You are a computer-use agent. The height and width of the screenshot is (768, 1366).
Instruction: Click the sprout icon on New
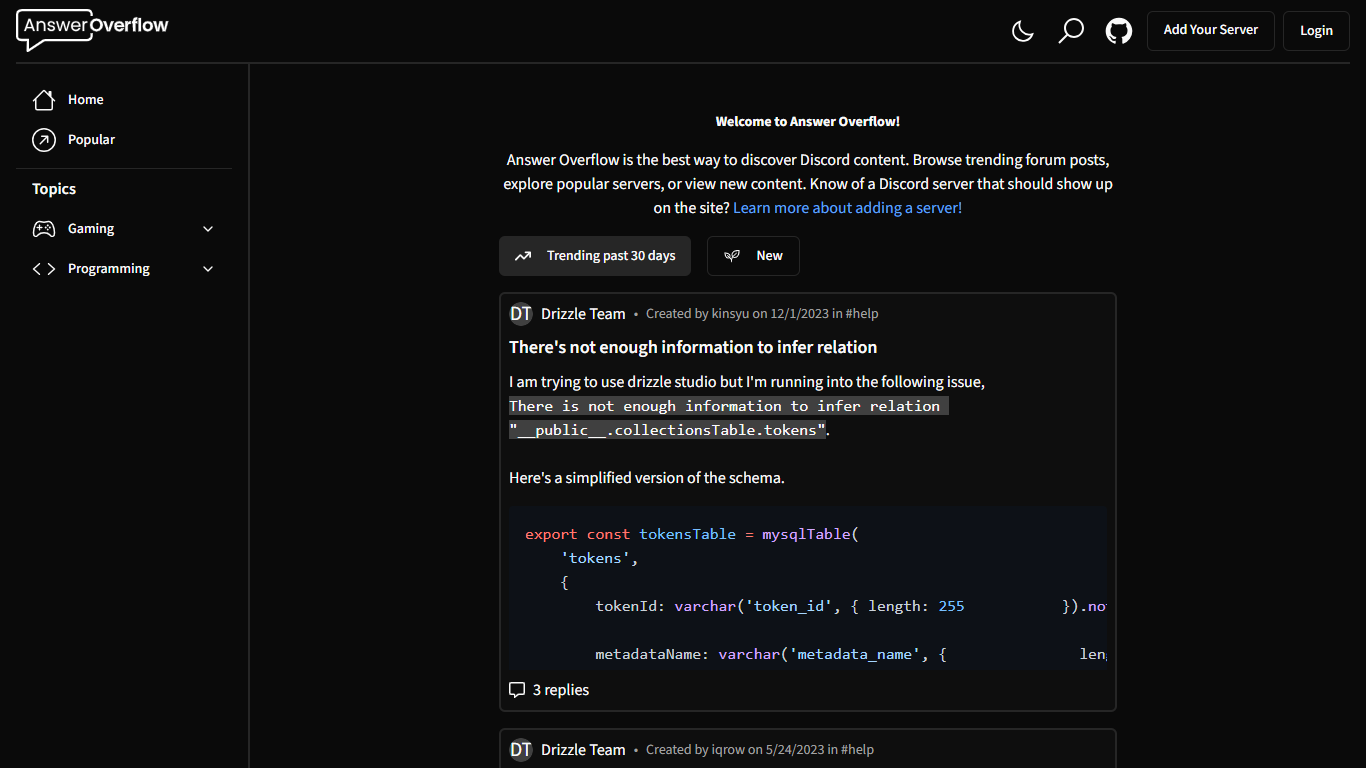coord(732,256)
